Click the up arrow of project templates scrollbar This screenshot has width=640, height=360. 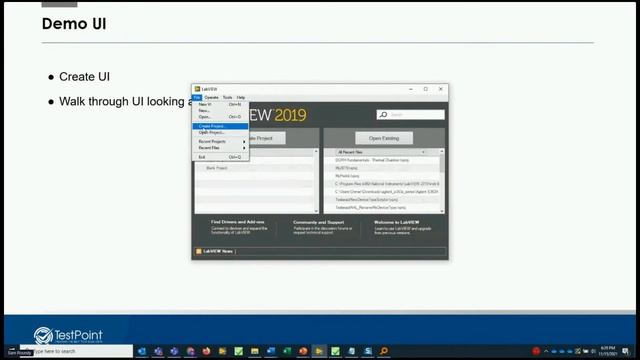pyautogui.click(x=316, y=151)
